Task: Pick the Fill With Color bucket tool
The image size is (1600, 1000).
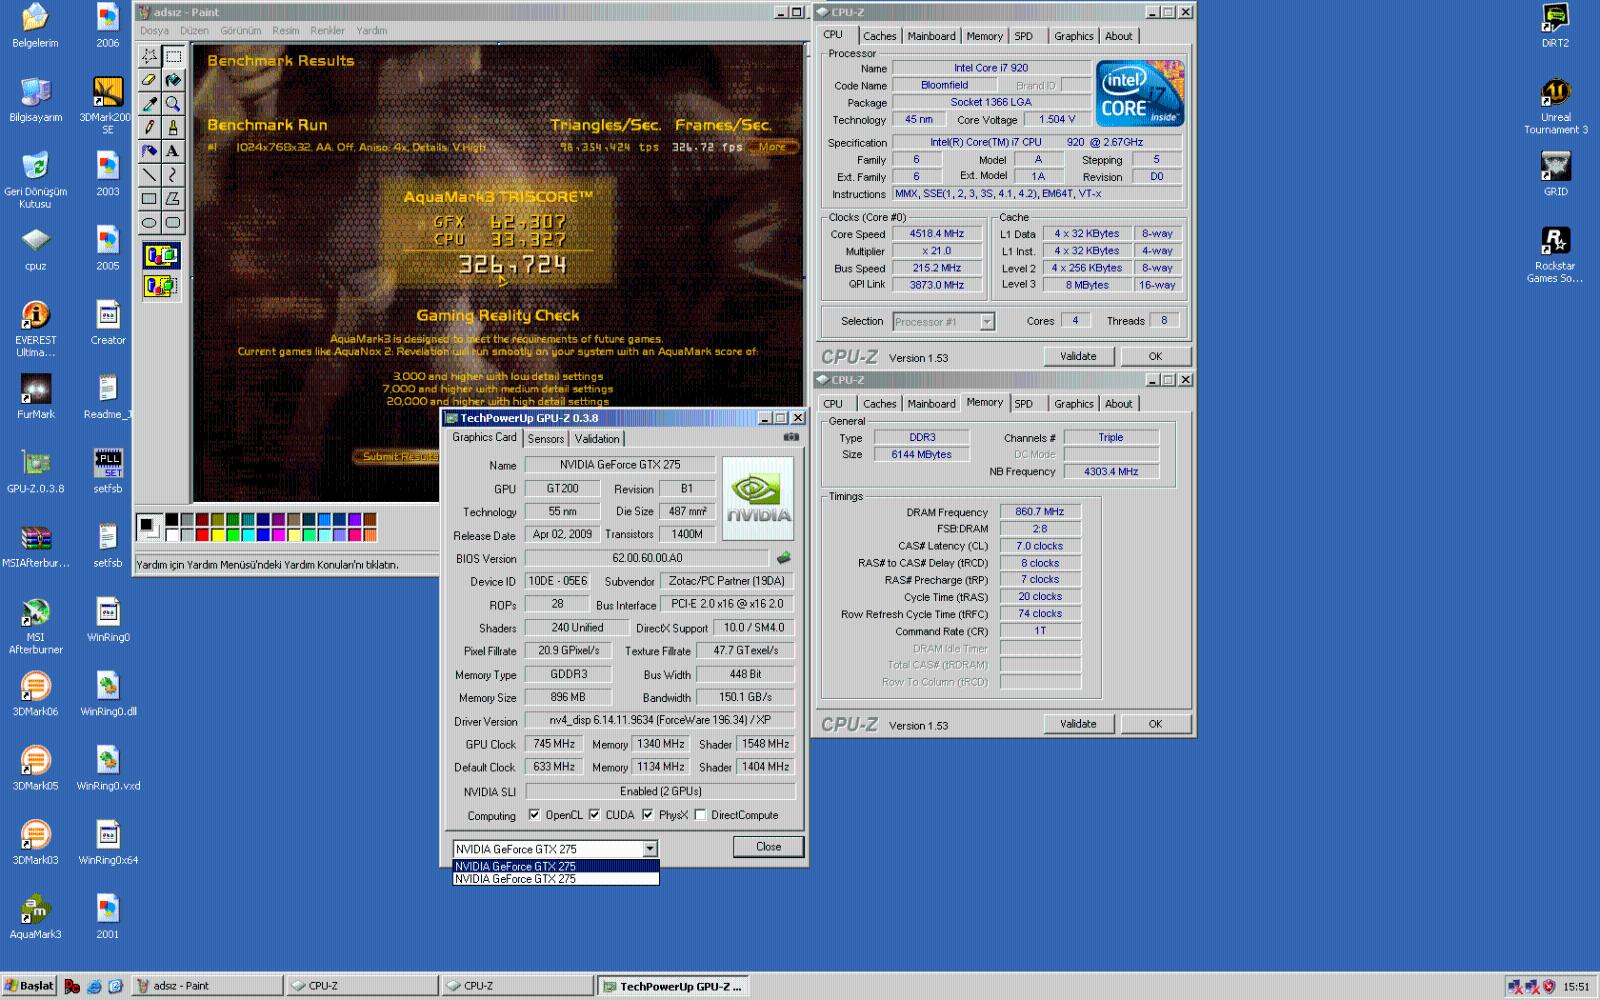Action: click(173, 80)
